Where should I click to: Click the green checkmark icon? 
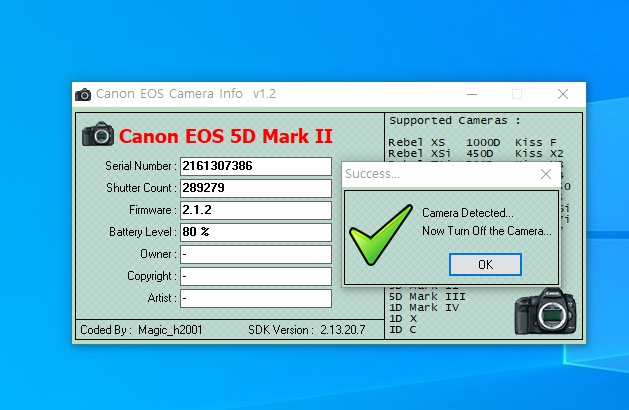tap(381, 235)
